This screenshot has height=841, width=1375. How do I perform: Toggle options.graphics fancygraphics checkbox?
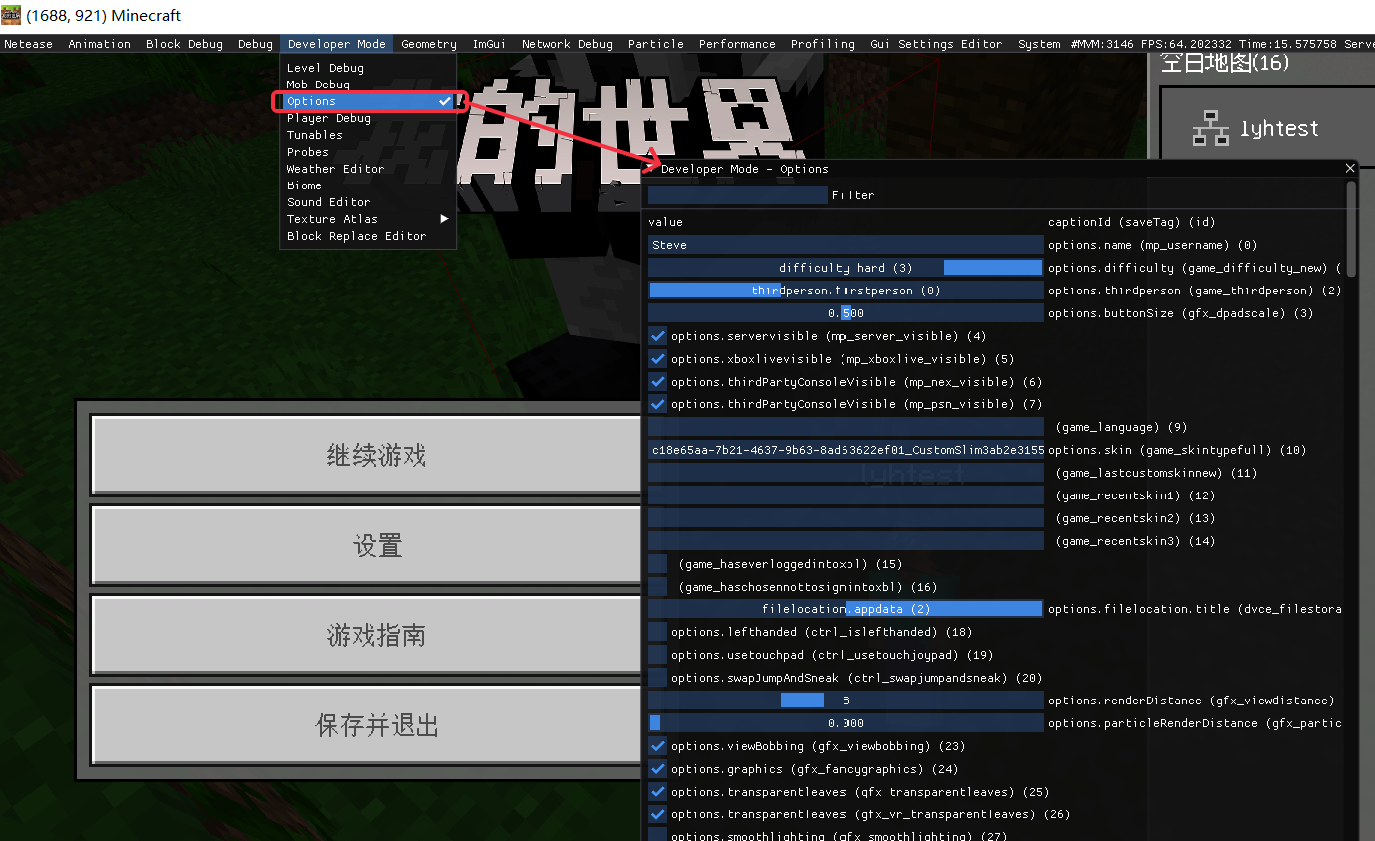click(657, 769)
